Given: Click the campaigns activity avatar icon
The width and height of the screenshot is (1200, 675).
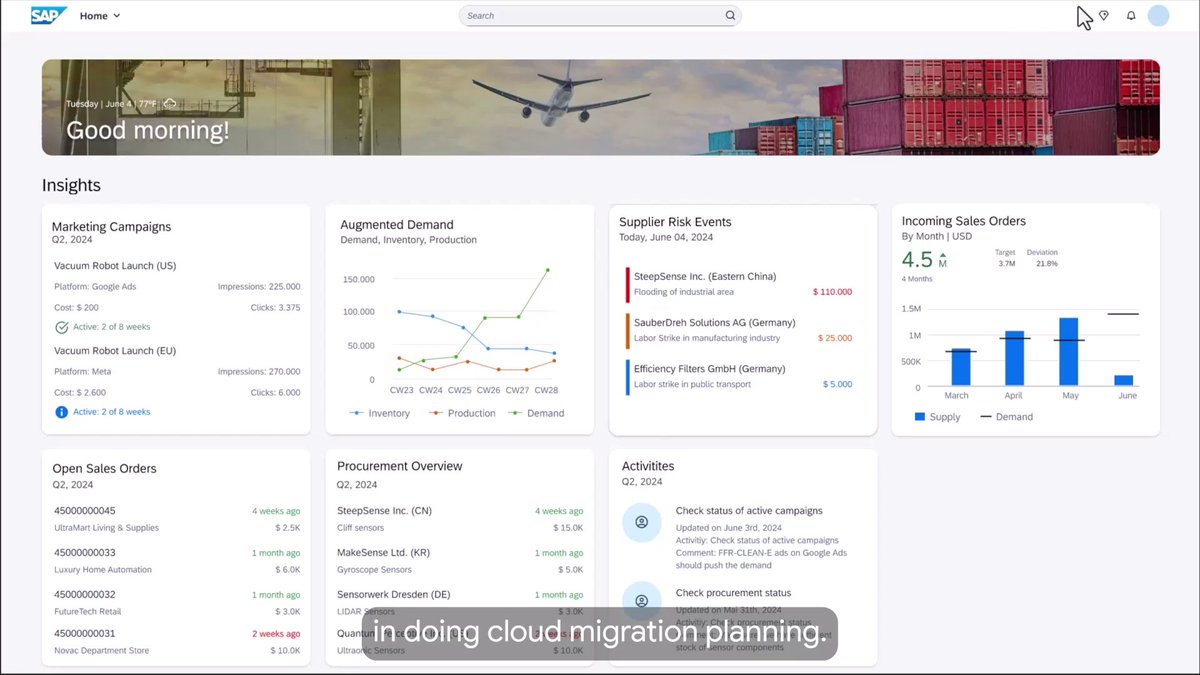Looking at the screenshot, I should pos(642,523).
